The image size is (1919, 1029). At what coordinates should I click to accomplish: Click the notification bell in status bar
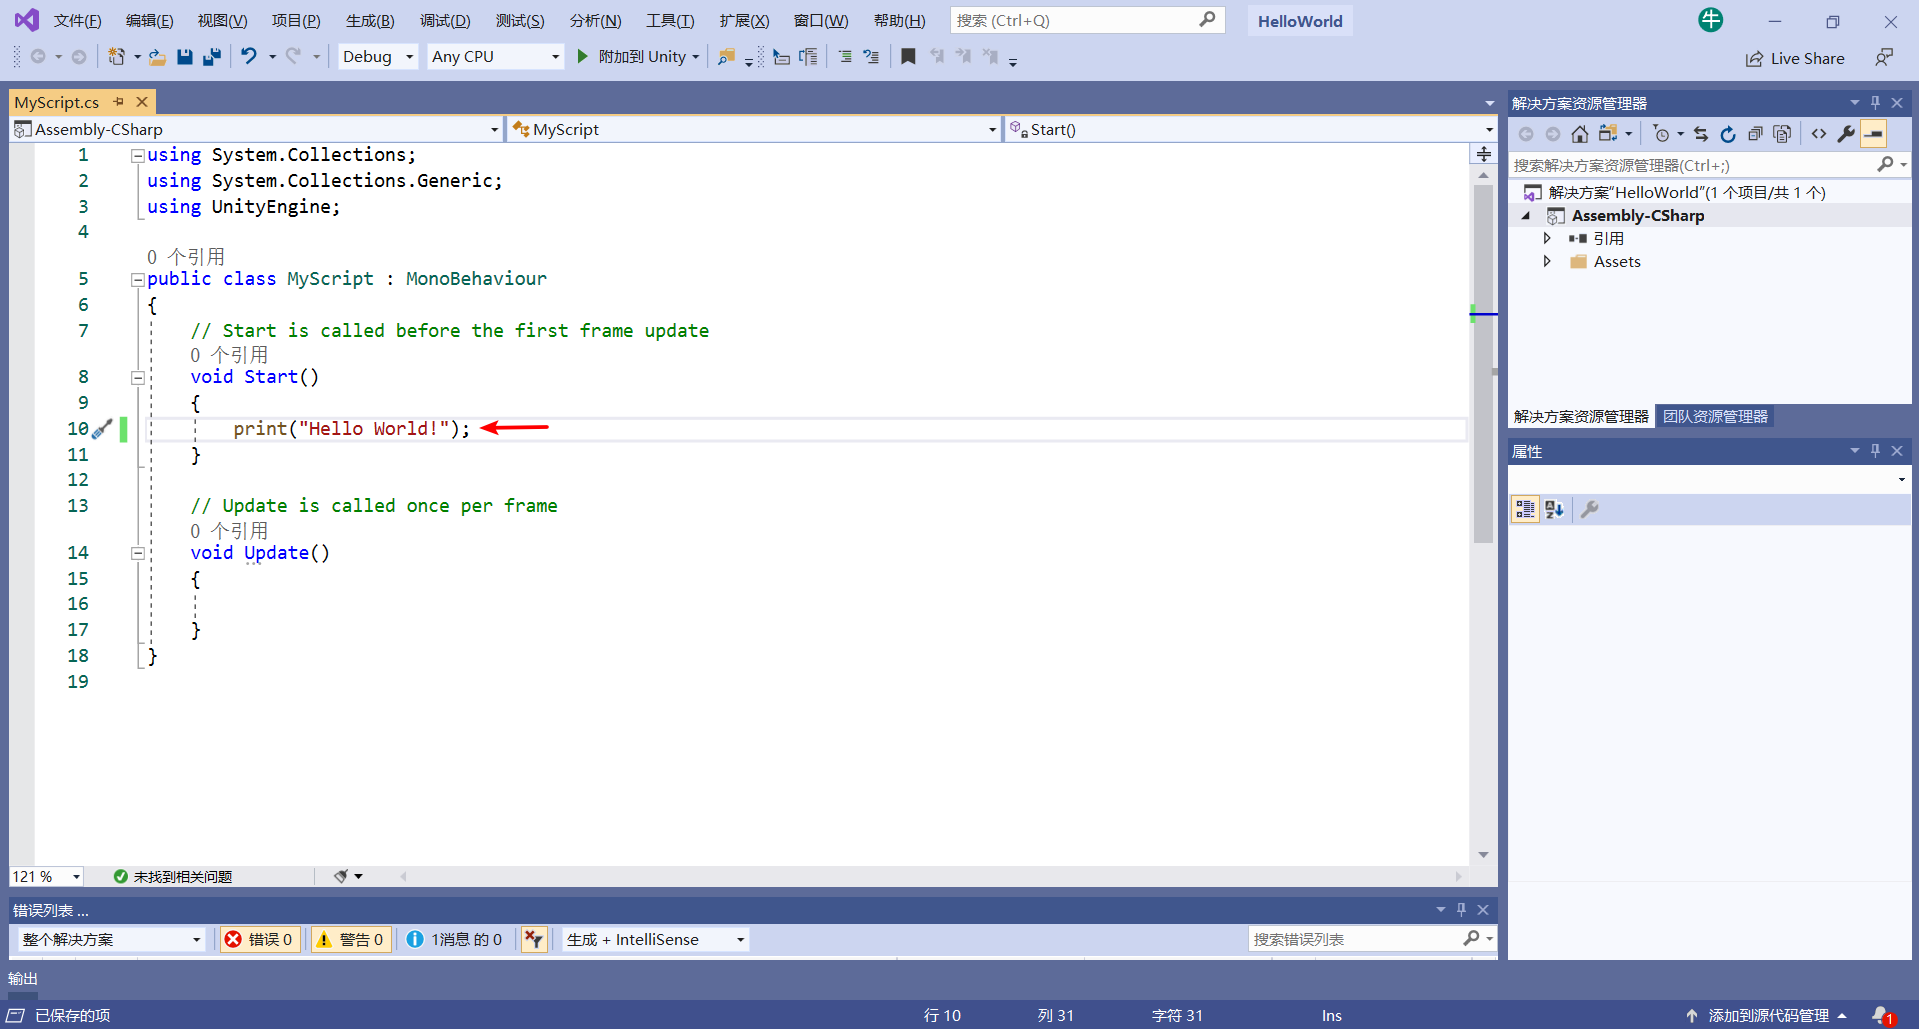pos(1882,1015)
